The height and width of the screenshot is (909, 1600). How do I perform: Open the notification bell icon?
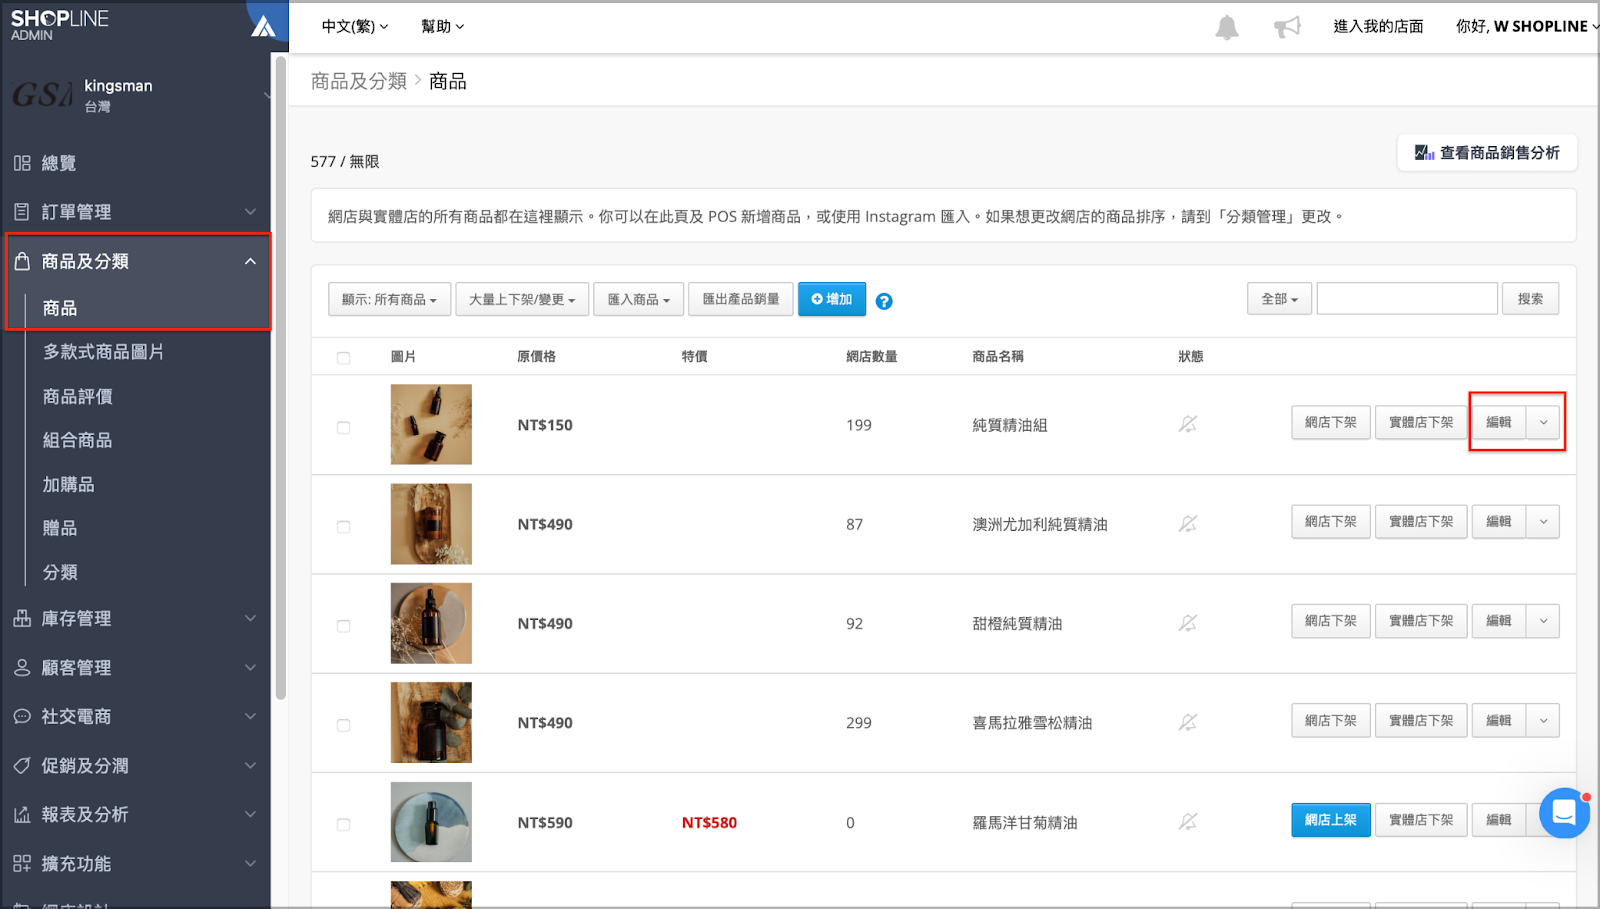pos(1227,27)
